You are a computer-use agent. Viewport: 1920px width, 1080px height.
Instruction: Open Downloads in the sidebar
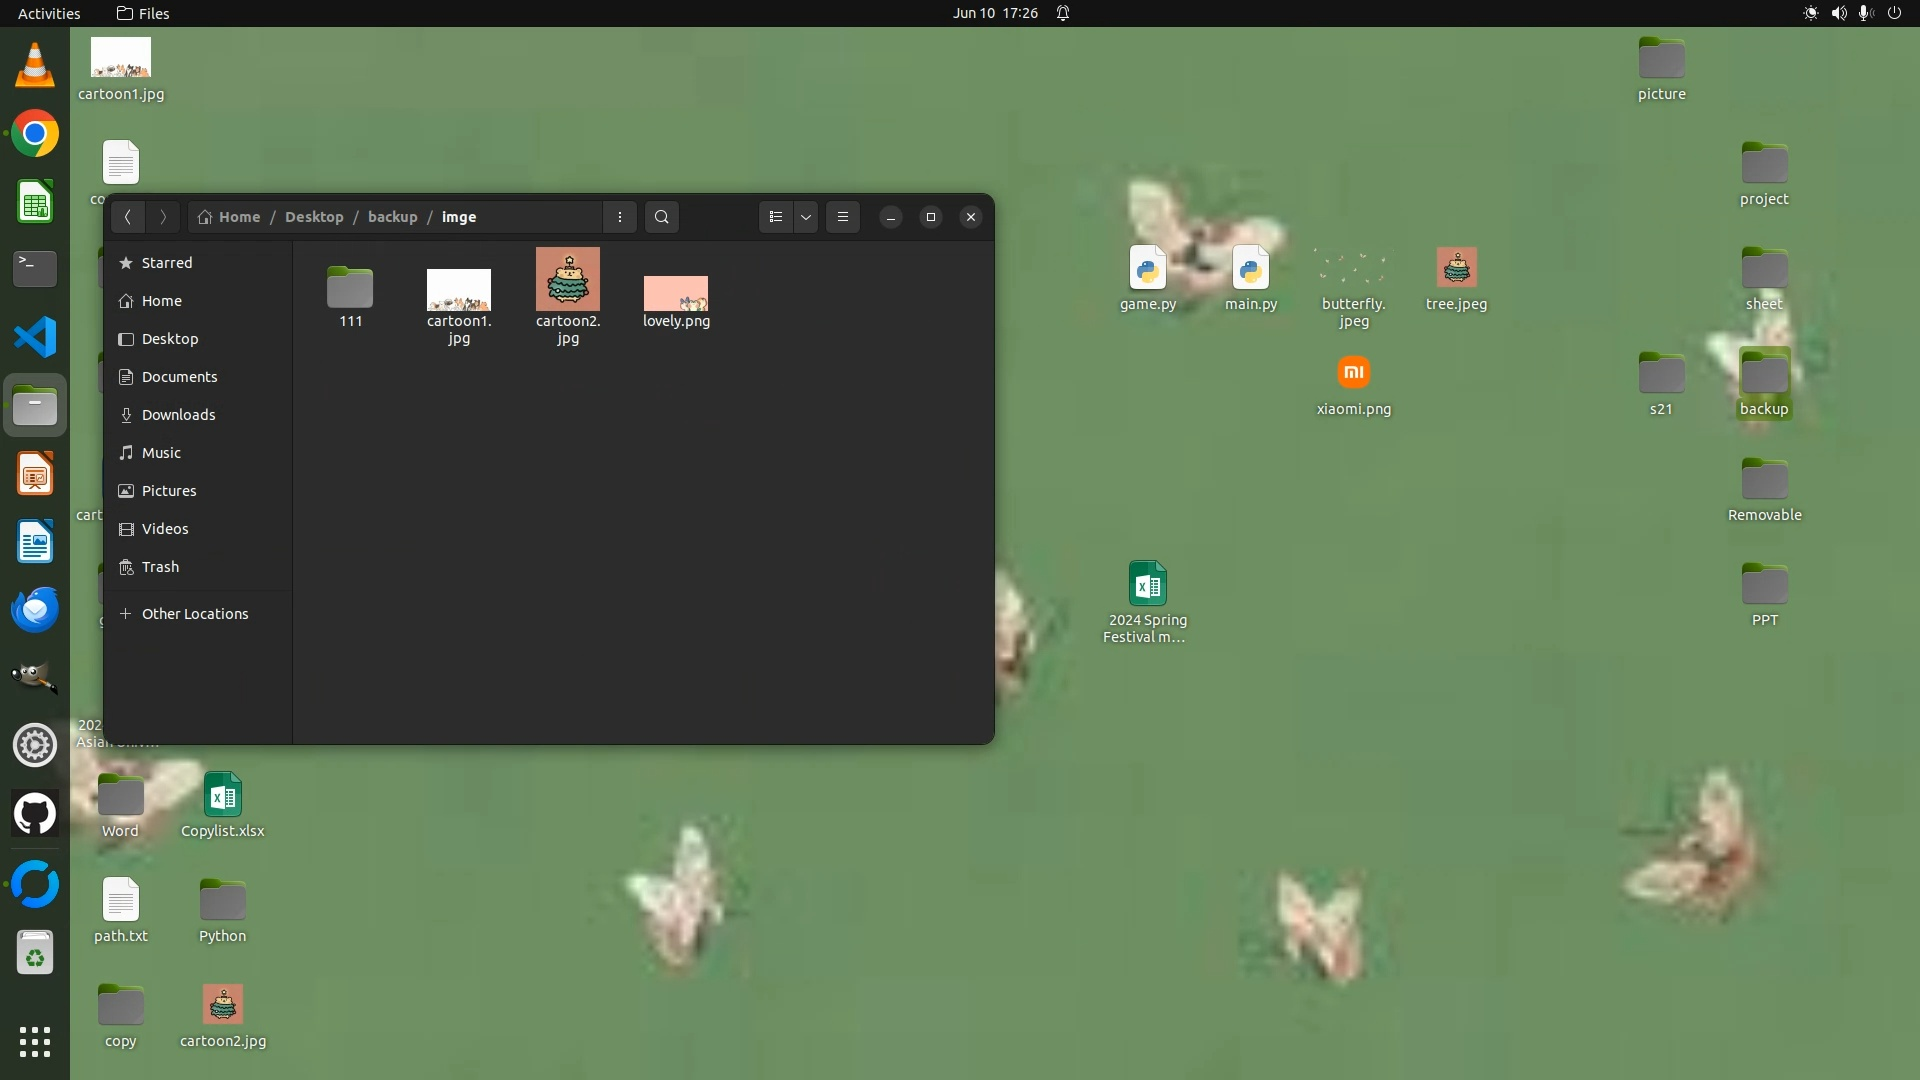(178, 415)
